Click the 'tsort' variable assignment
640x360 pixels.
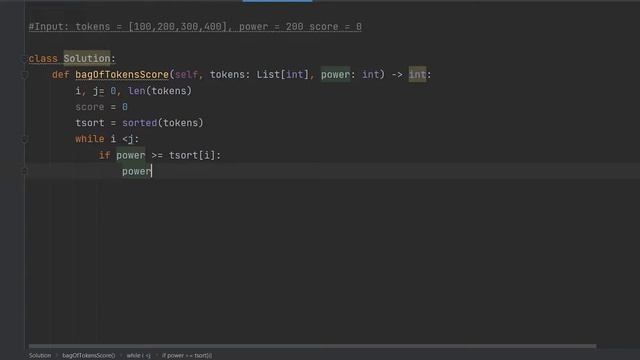(90, 123)
